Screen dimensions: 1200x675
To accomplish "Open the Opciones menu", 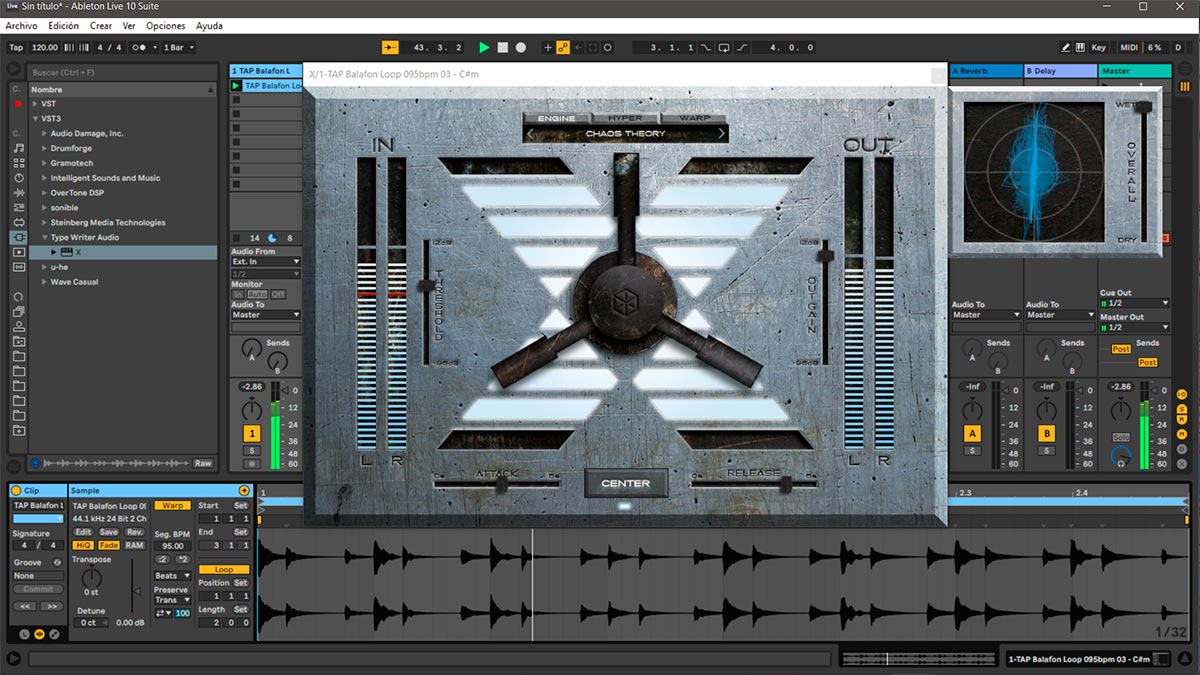I will point(166,26).
